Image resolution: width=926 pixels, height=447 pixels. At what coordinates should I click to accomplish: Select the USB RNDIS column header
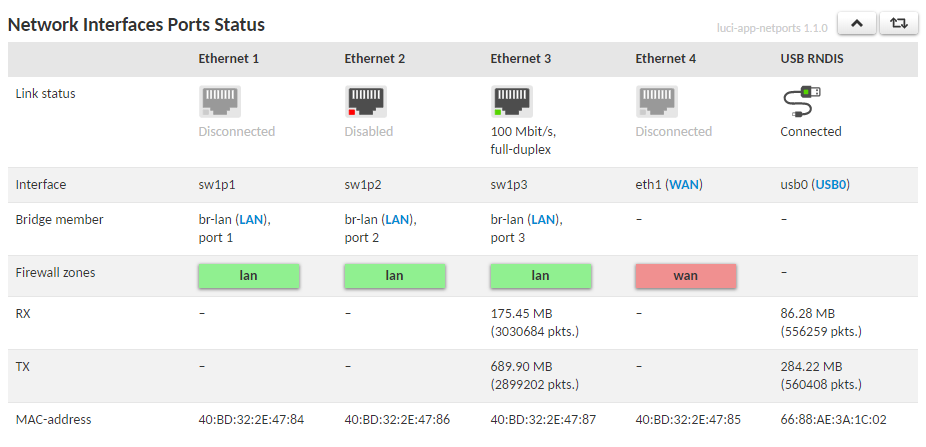tap(812, 59)
